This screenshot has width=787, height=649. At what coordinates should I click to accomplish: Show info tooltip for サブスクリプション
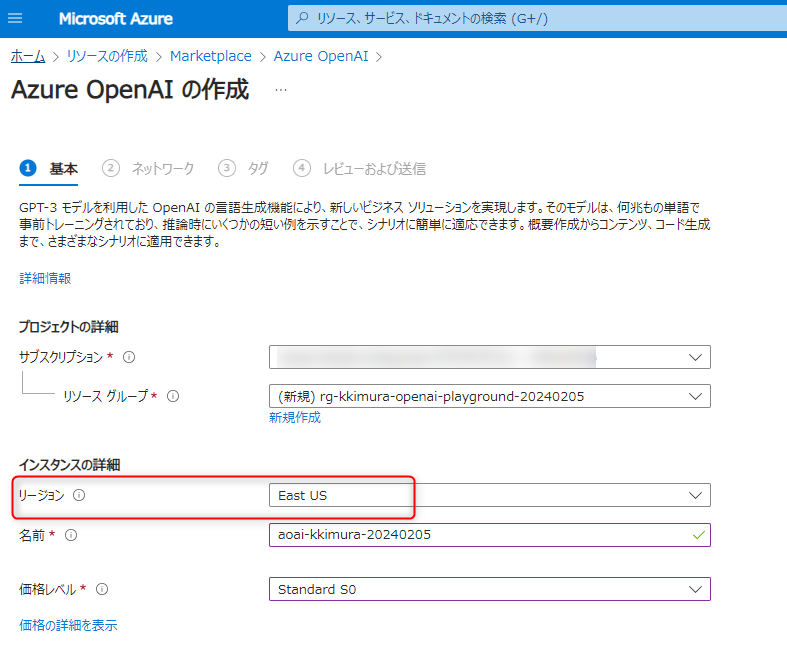pyautogui.click(x=129, y=357)
